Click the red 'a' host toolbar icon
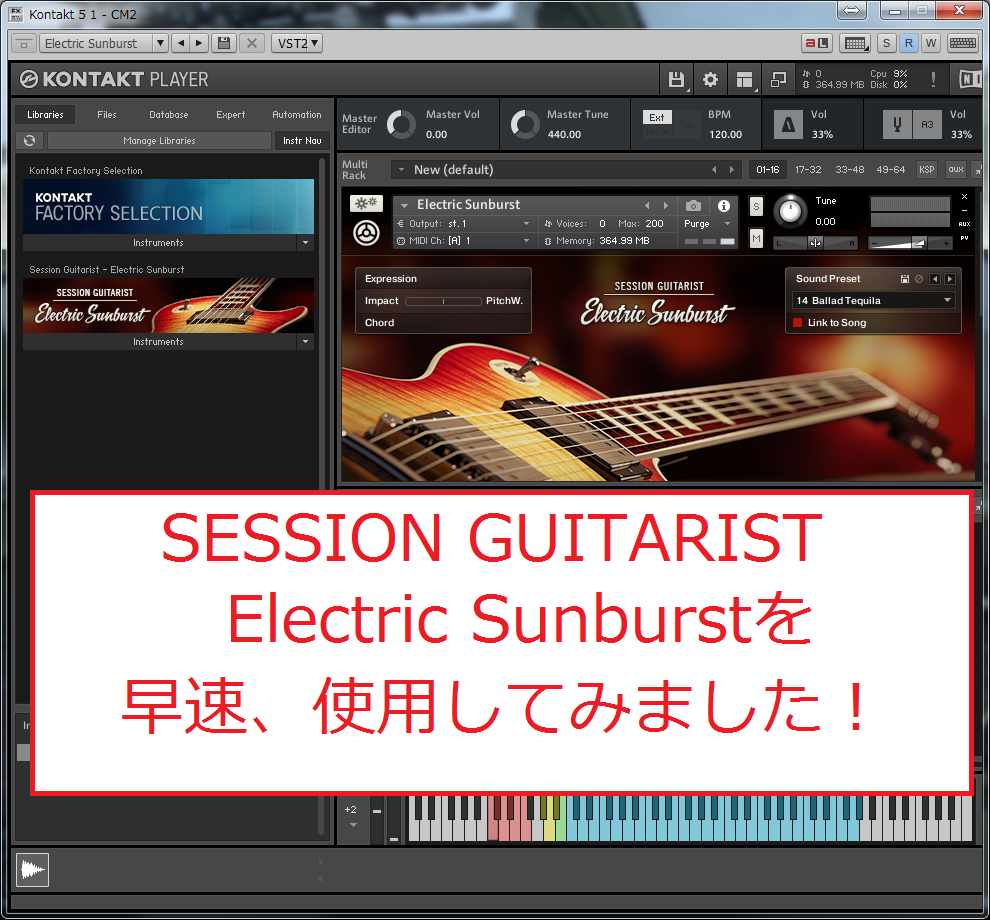 (816, 43)
